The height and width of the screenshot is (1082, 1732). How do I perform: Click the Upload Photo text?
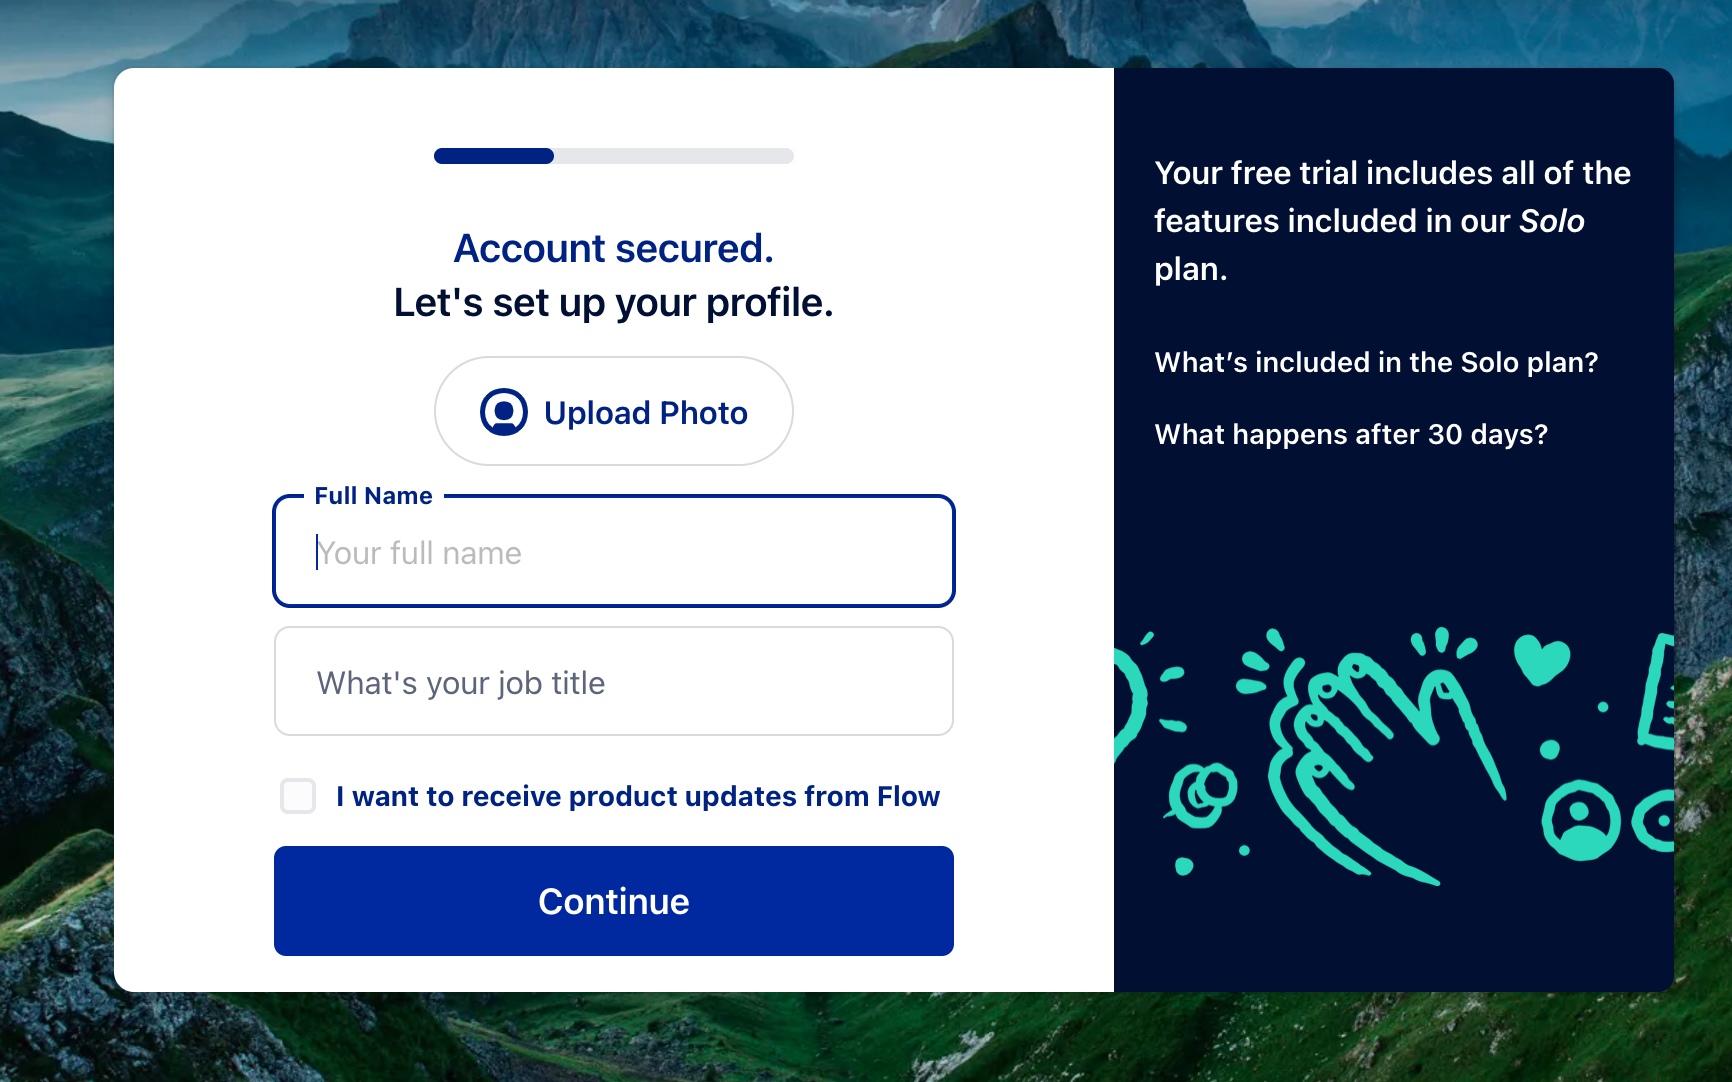[x=646, y=413]
